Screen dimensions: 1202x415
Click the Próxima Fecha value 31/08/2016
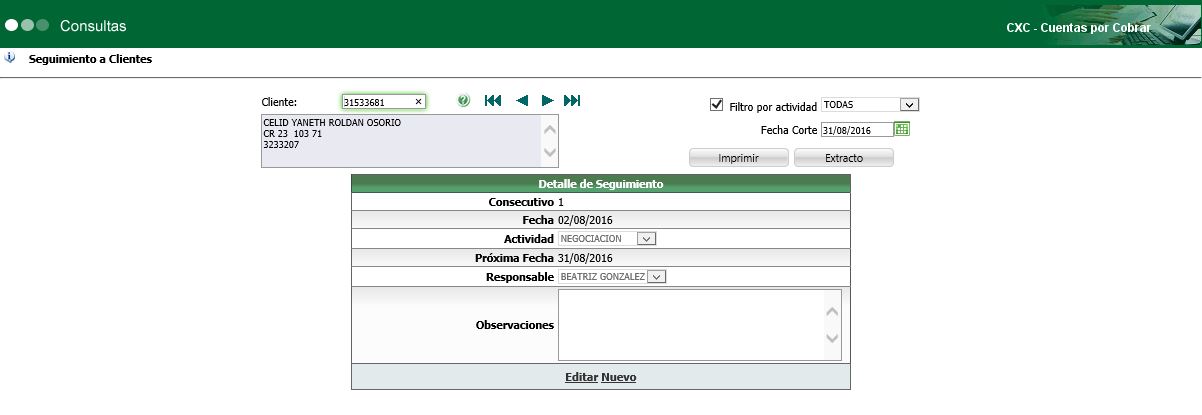[585, 258]
